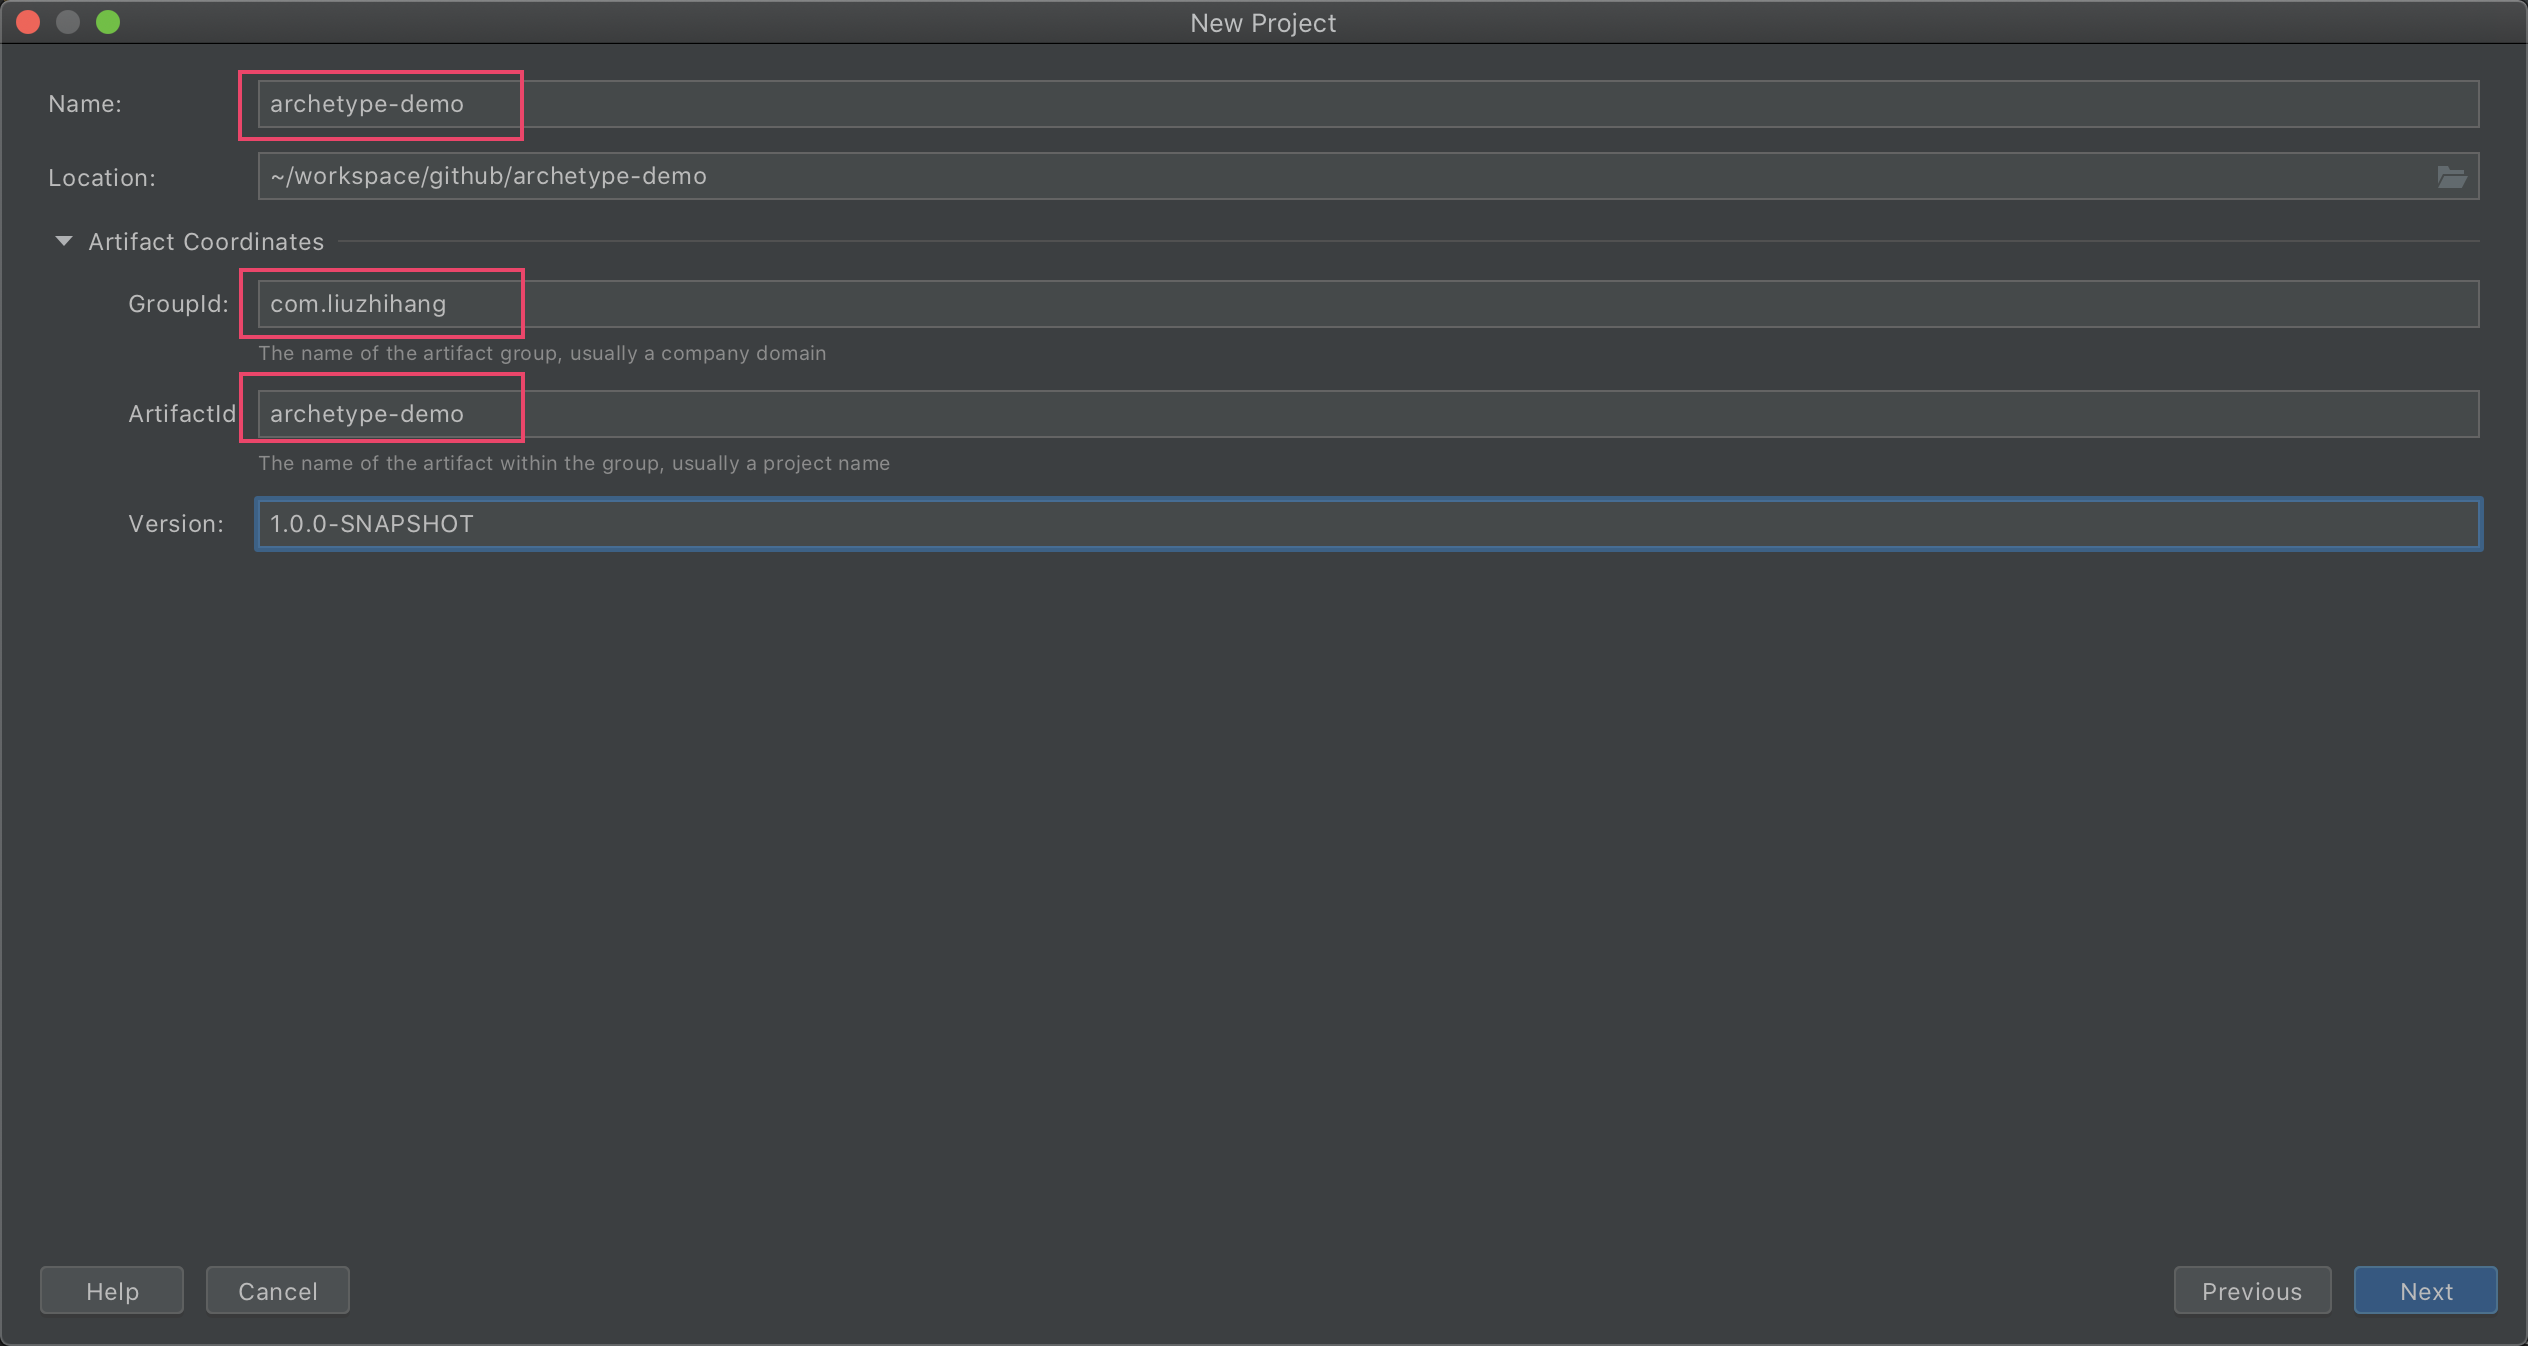Close the dialog with the red button
Image resolution: width=2528 pixels, height=1346 pixels.
tap(28, 22)
